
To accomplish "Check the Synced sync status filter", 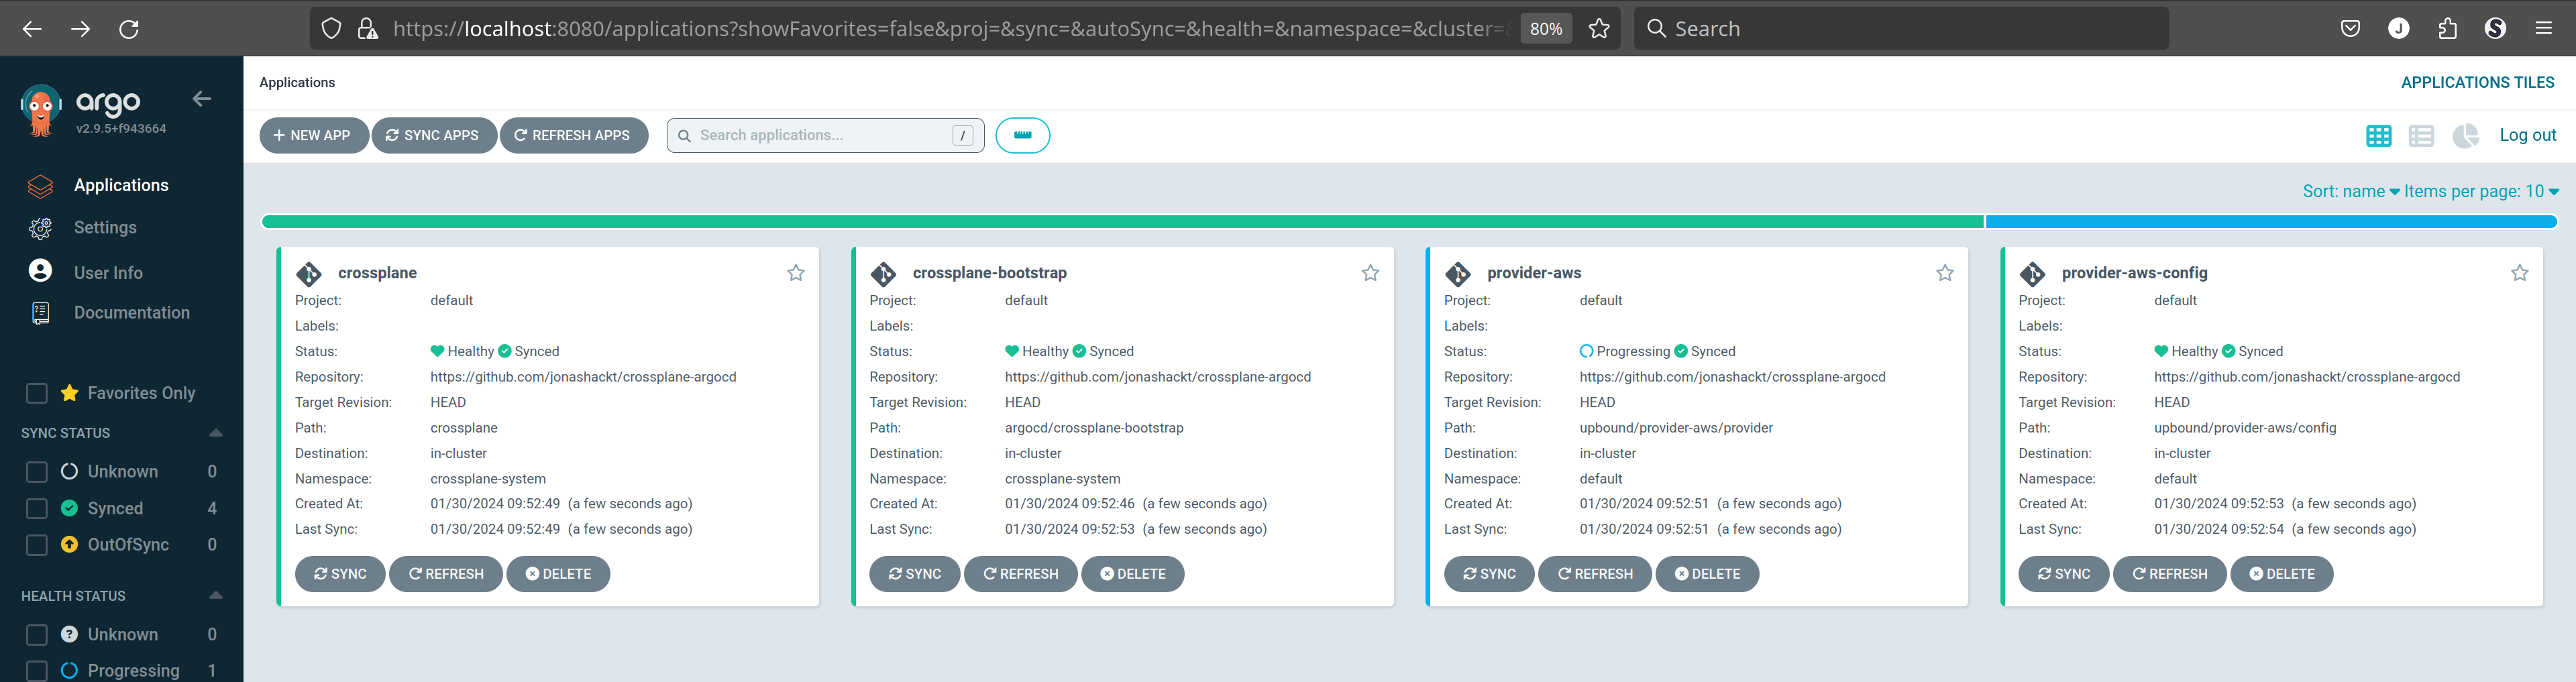I will tap(37, 508).
